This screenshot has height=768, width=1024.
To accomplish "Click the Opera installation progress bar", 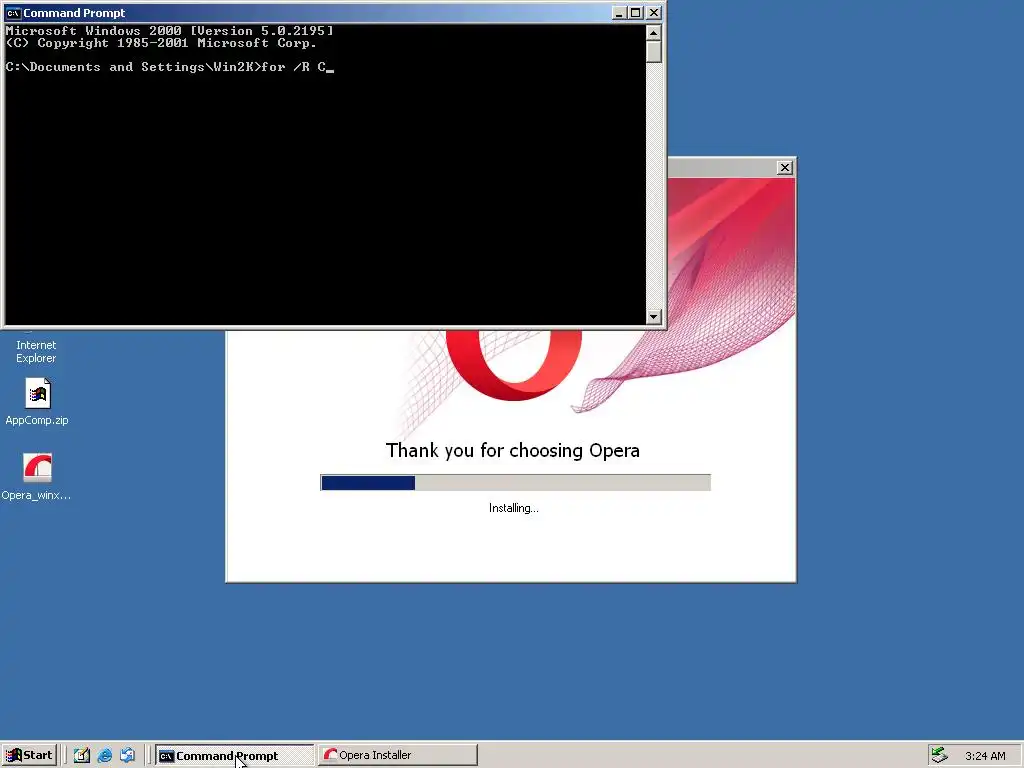I will coord(515,483).
